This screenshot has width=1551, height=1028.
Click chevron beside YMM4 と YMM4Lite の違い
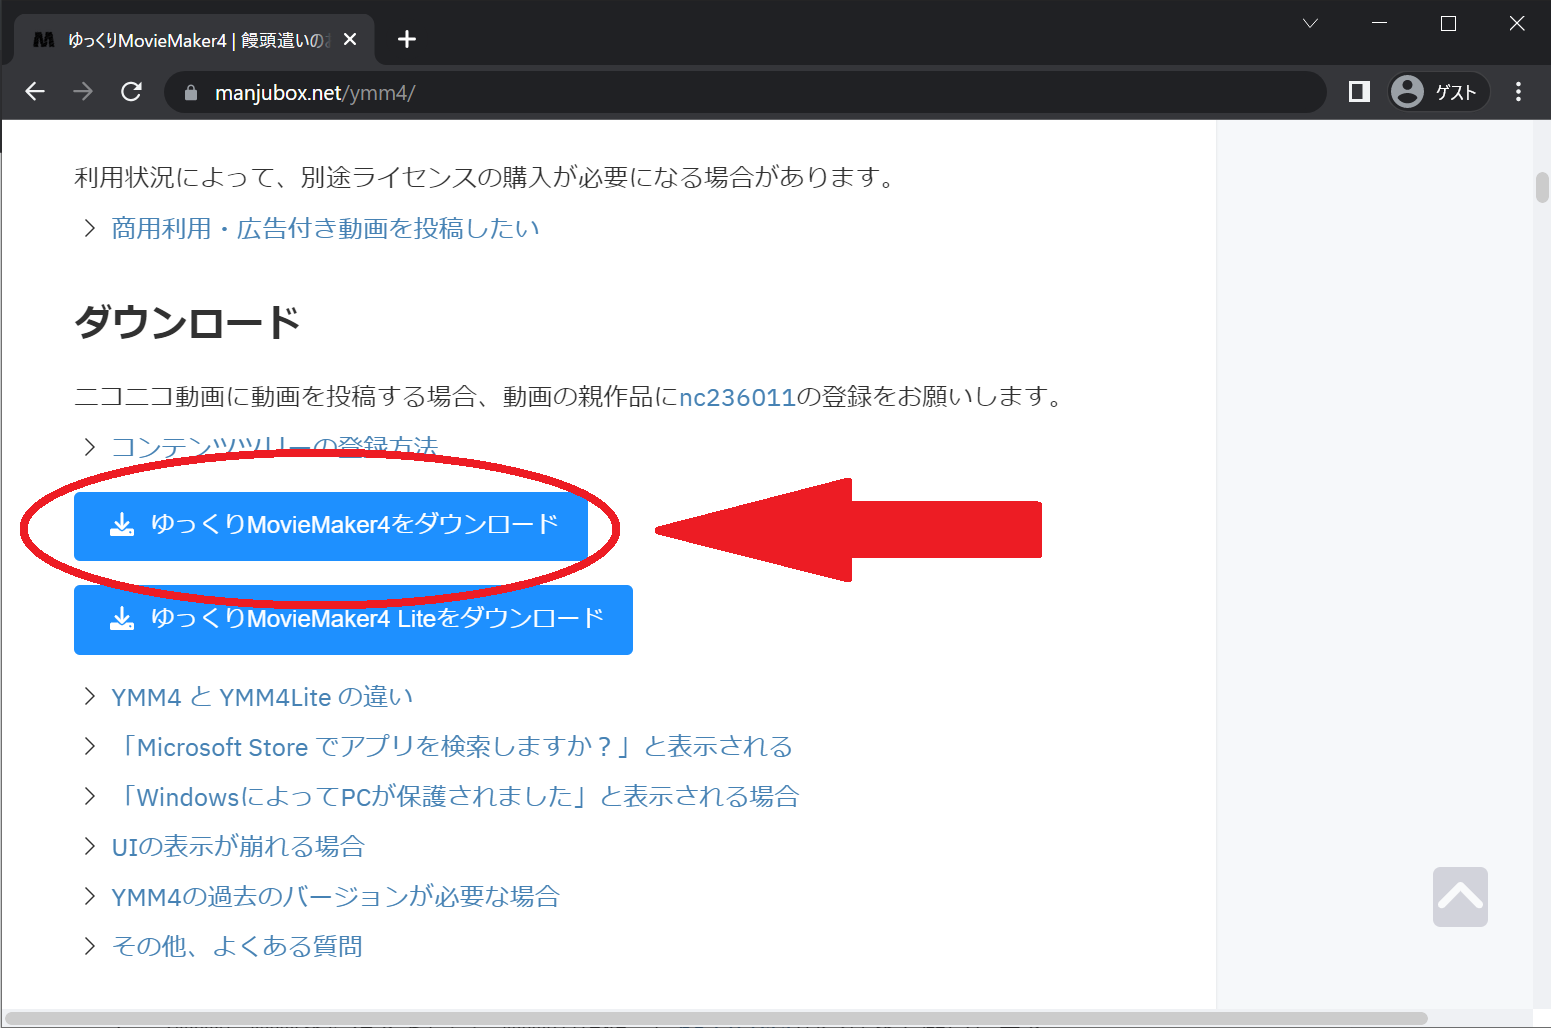point(90,697)
